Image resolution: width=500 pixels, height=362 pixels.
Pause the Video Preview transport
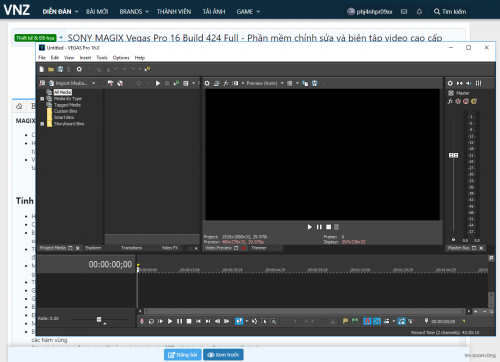tap(319, 227)
